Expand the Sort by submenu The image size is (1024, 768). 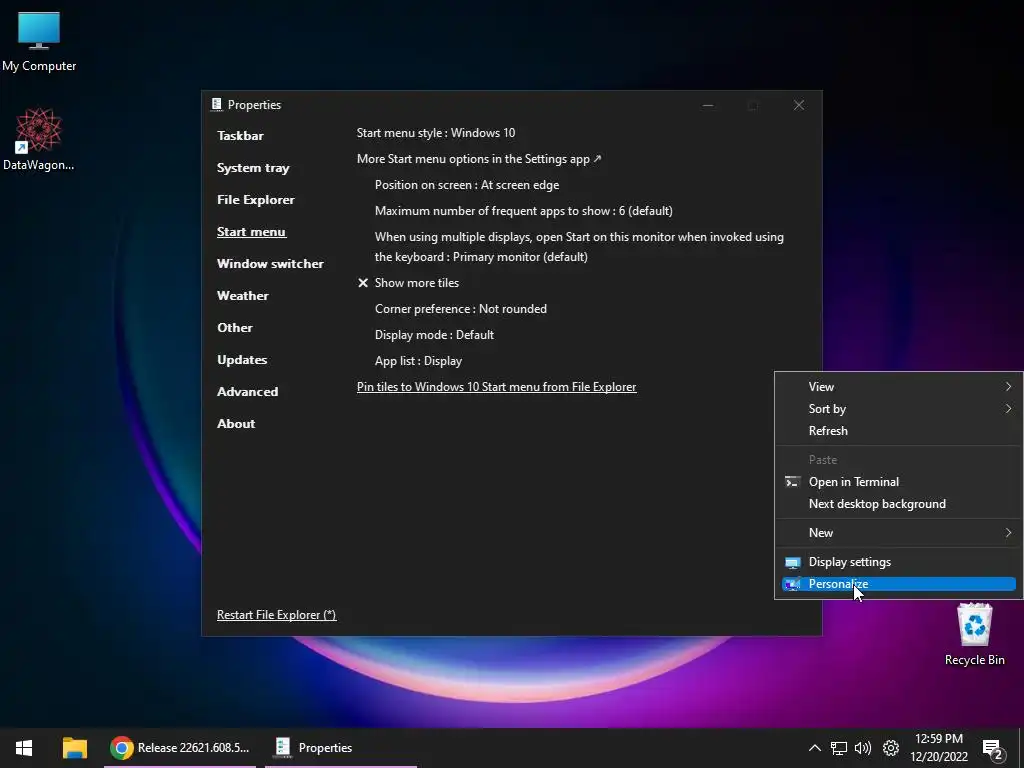pos(899,409)
